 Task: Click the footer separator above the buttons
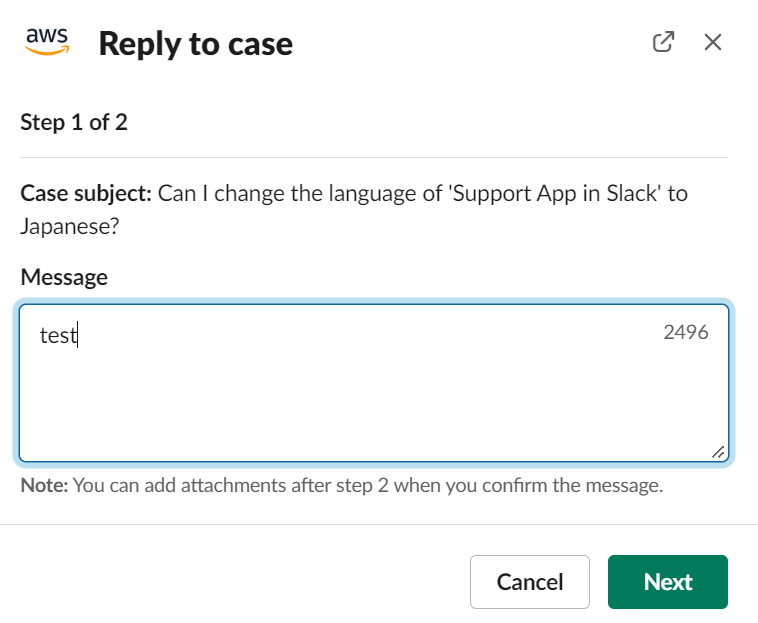pos(379,524)
